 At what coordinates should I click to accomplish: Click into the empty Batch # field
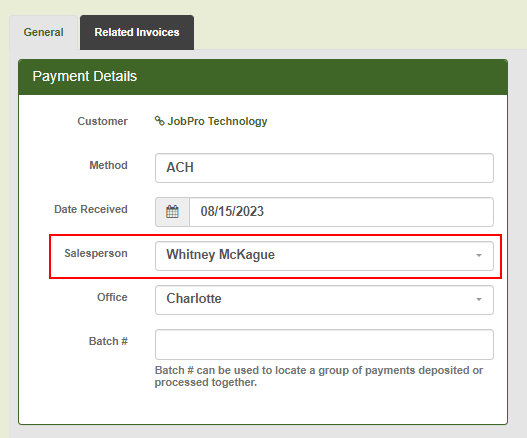[324, 344]
